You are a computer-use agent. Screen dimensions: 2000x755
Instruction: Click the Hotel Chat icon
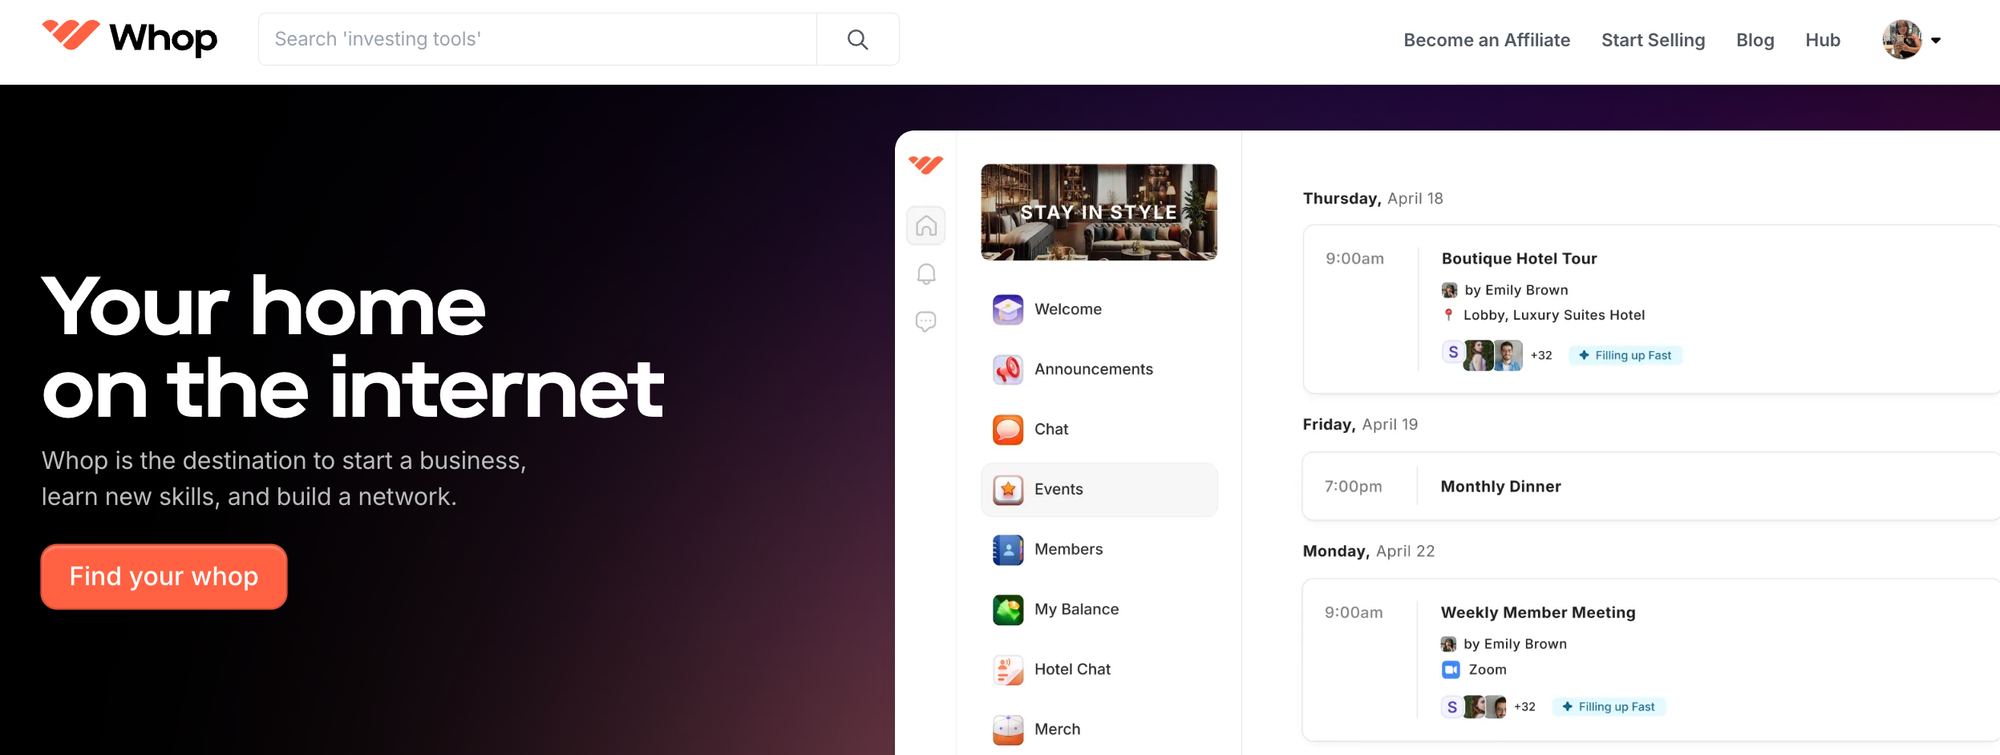click(x=1008, y=669)
